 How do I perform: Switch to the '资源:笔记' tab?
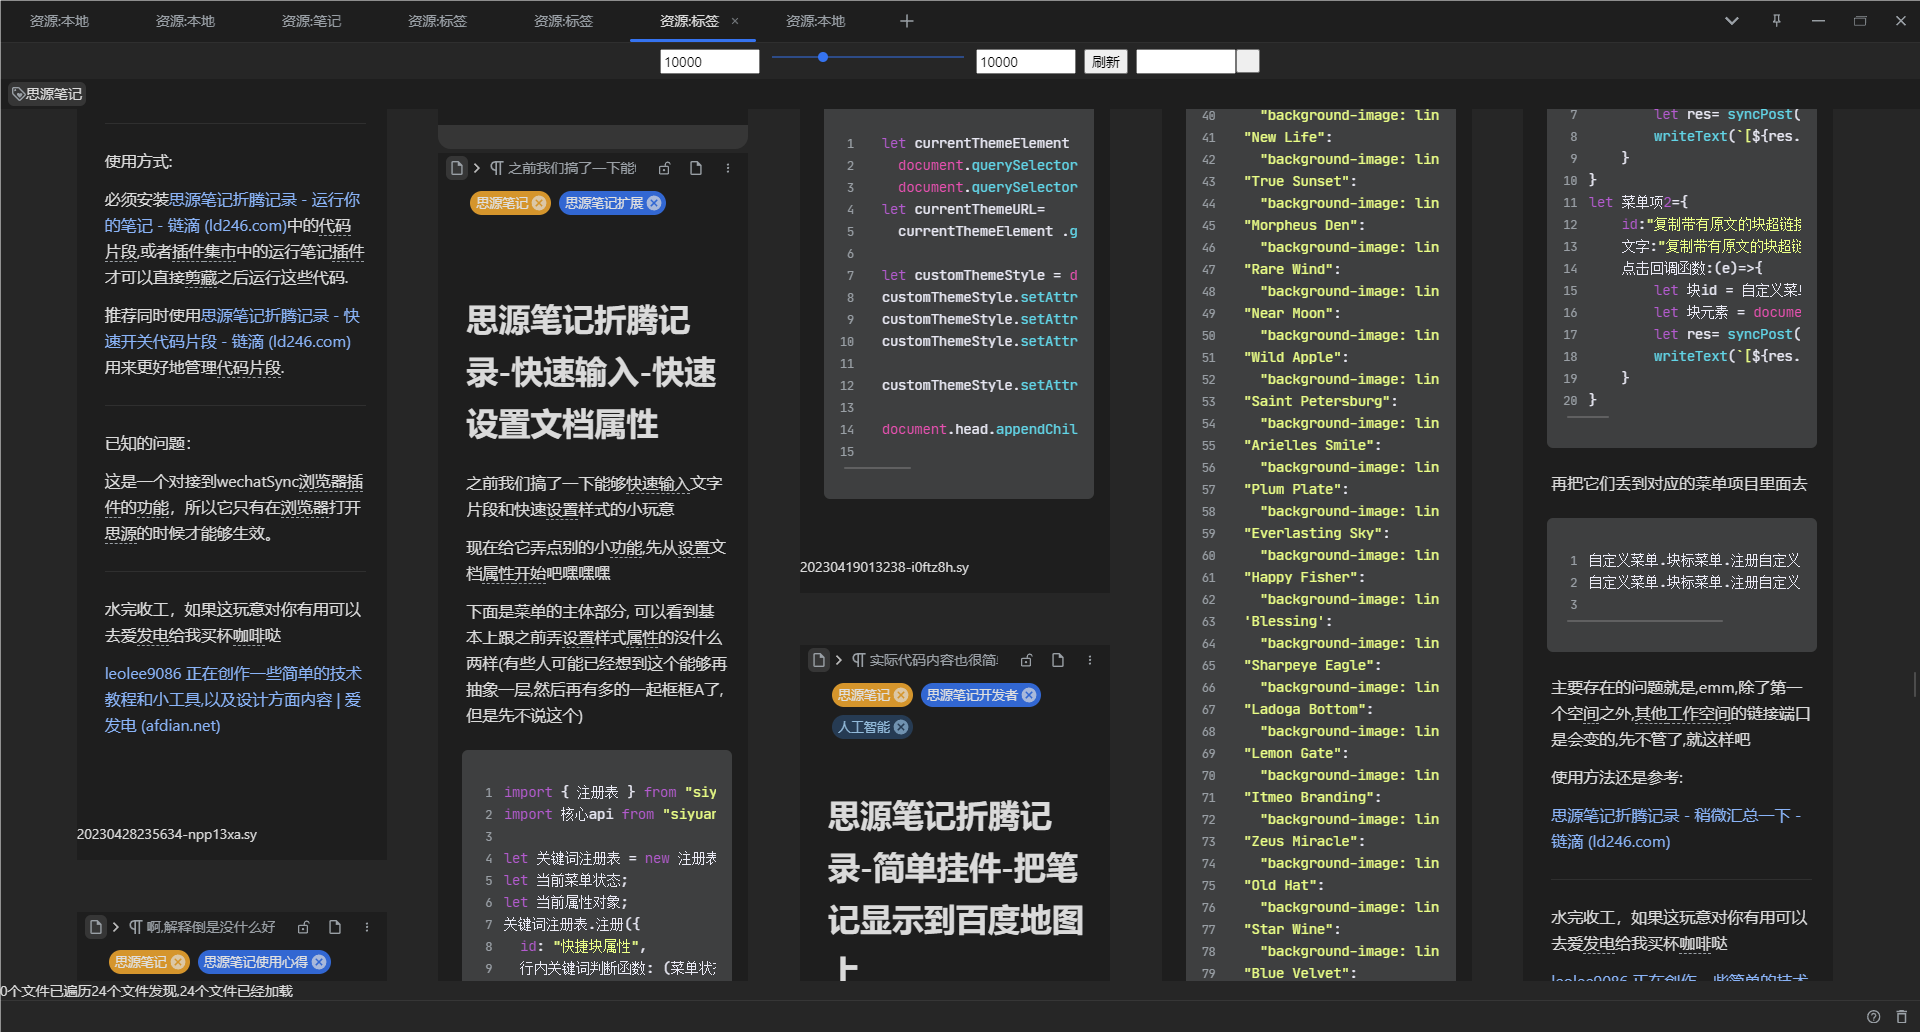tap(311, 20)
